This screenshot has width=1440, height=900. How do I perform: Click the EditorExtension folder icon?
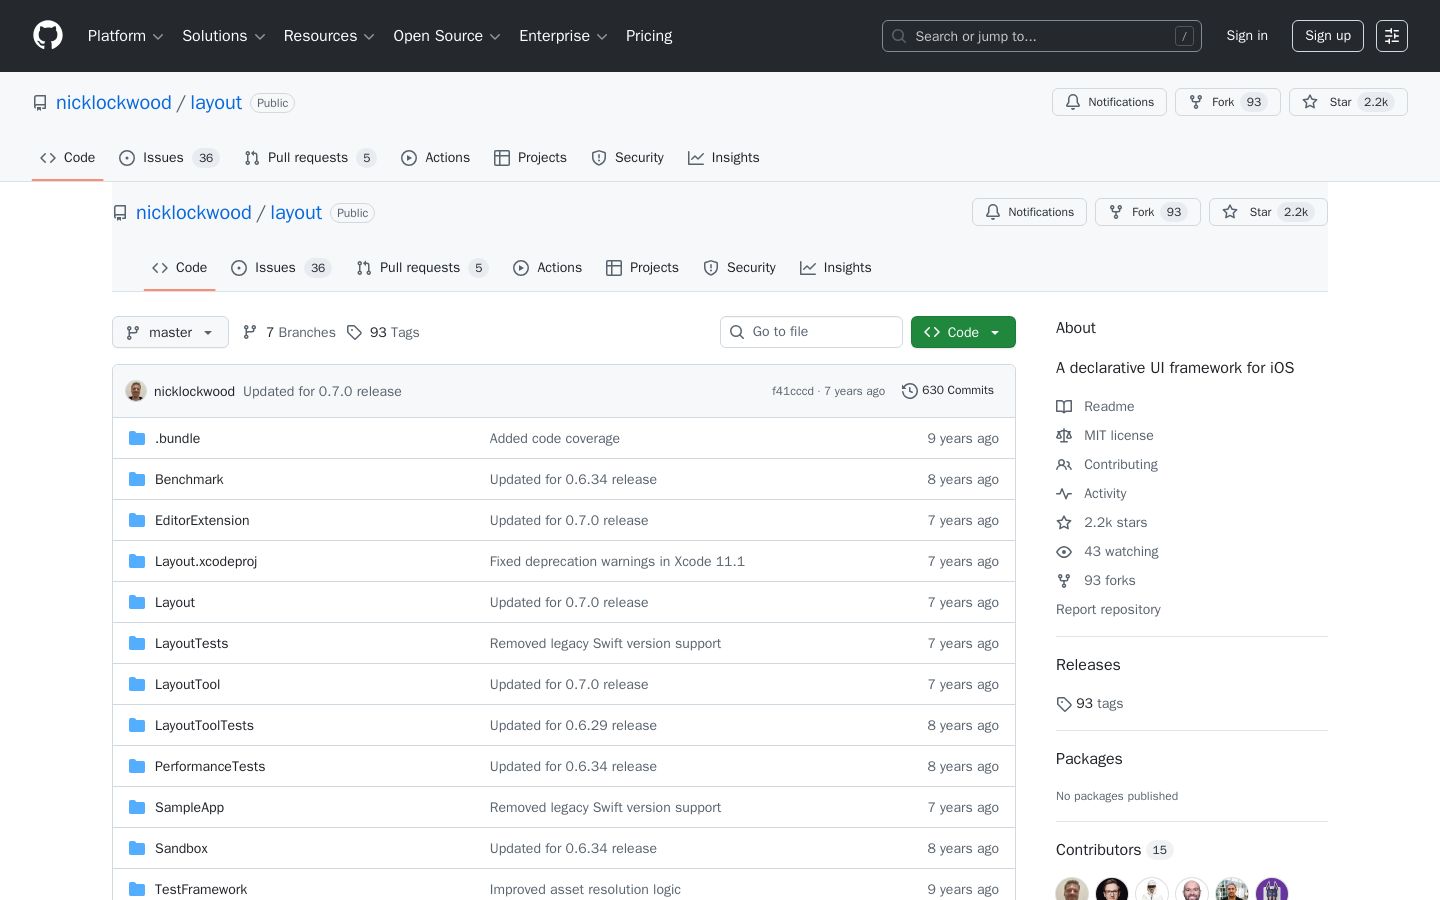pos(137,520)
